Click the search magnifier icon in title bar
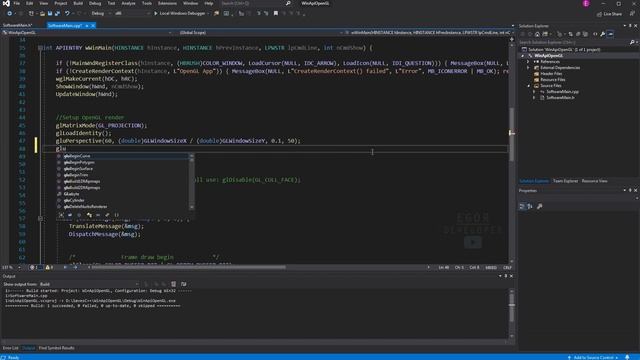The width and height of the screenshot is (640, 360). [x=288, y=3]
